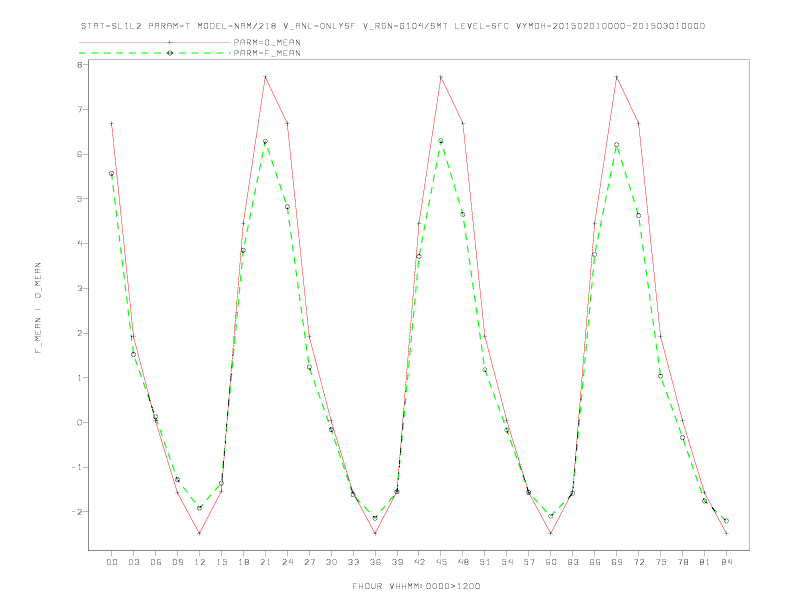Click x-axis tick label 12
This screenshot has width=792, height=612.
pos(200,562)
